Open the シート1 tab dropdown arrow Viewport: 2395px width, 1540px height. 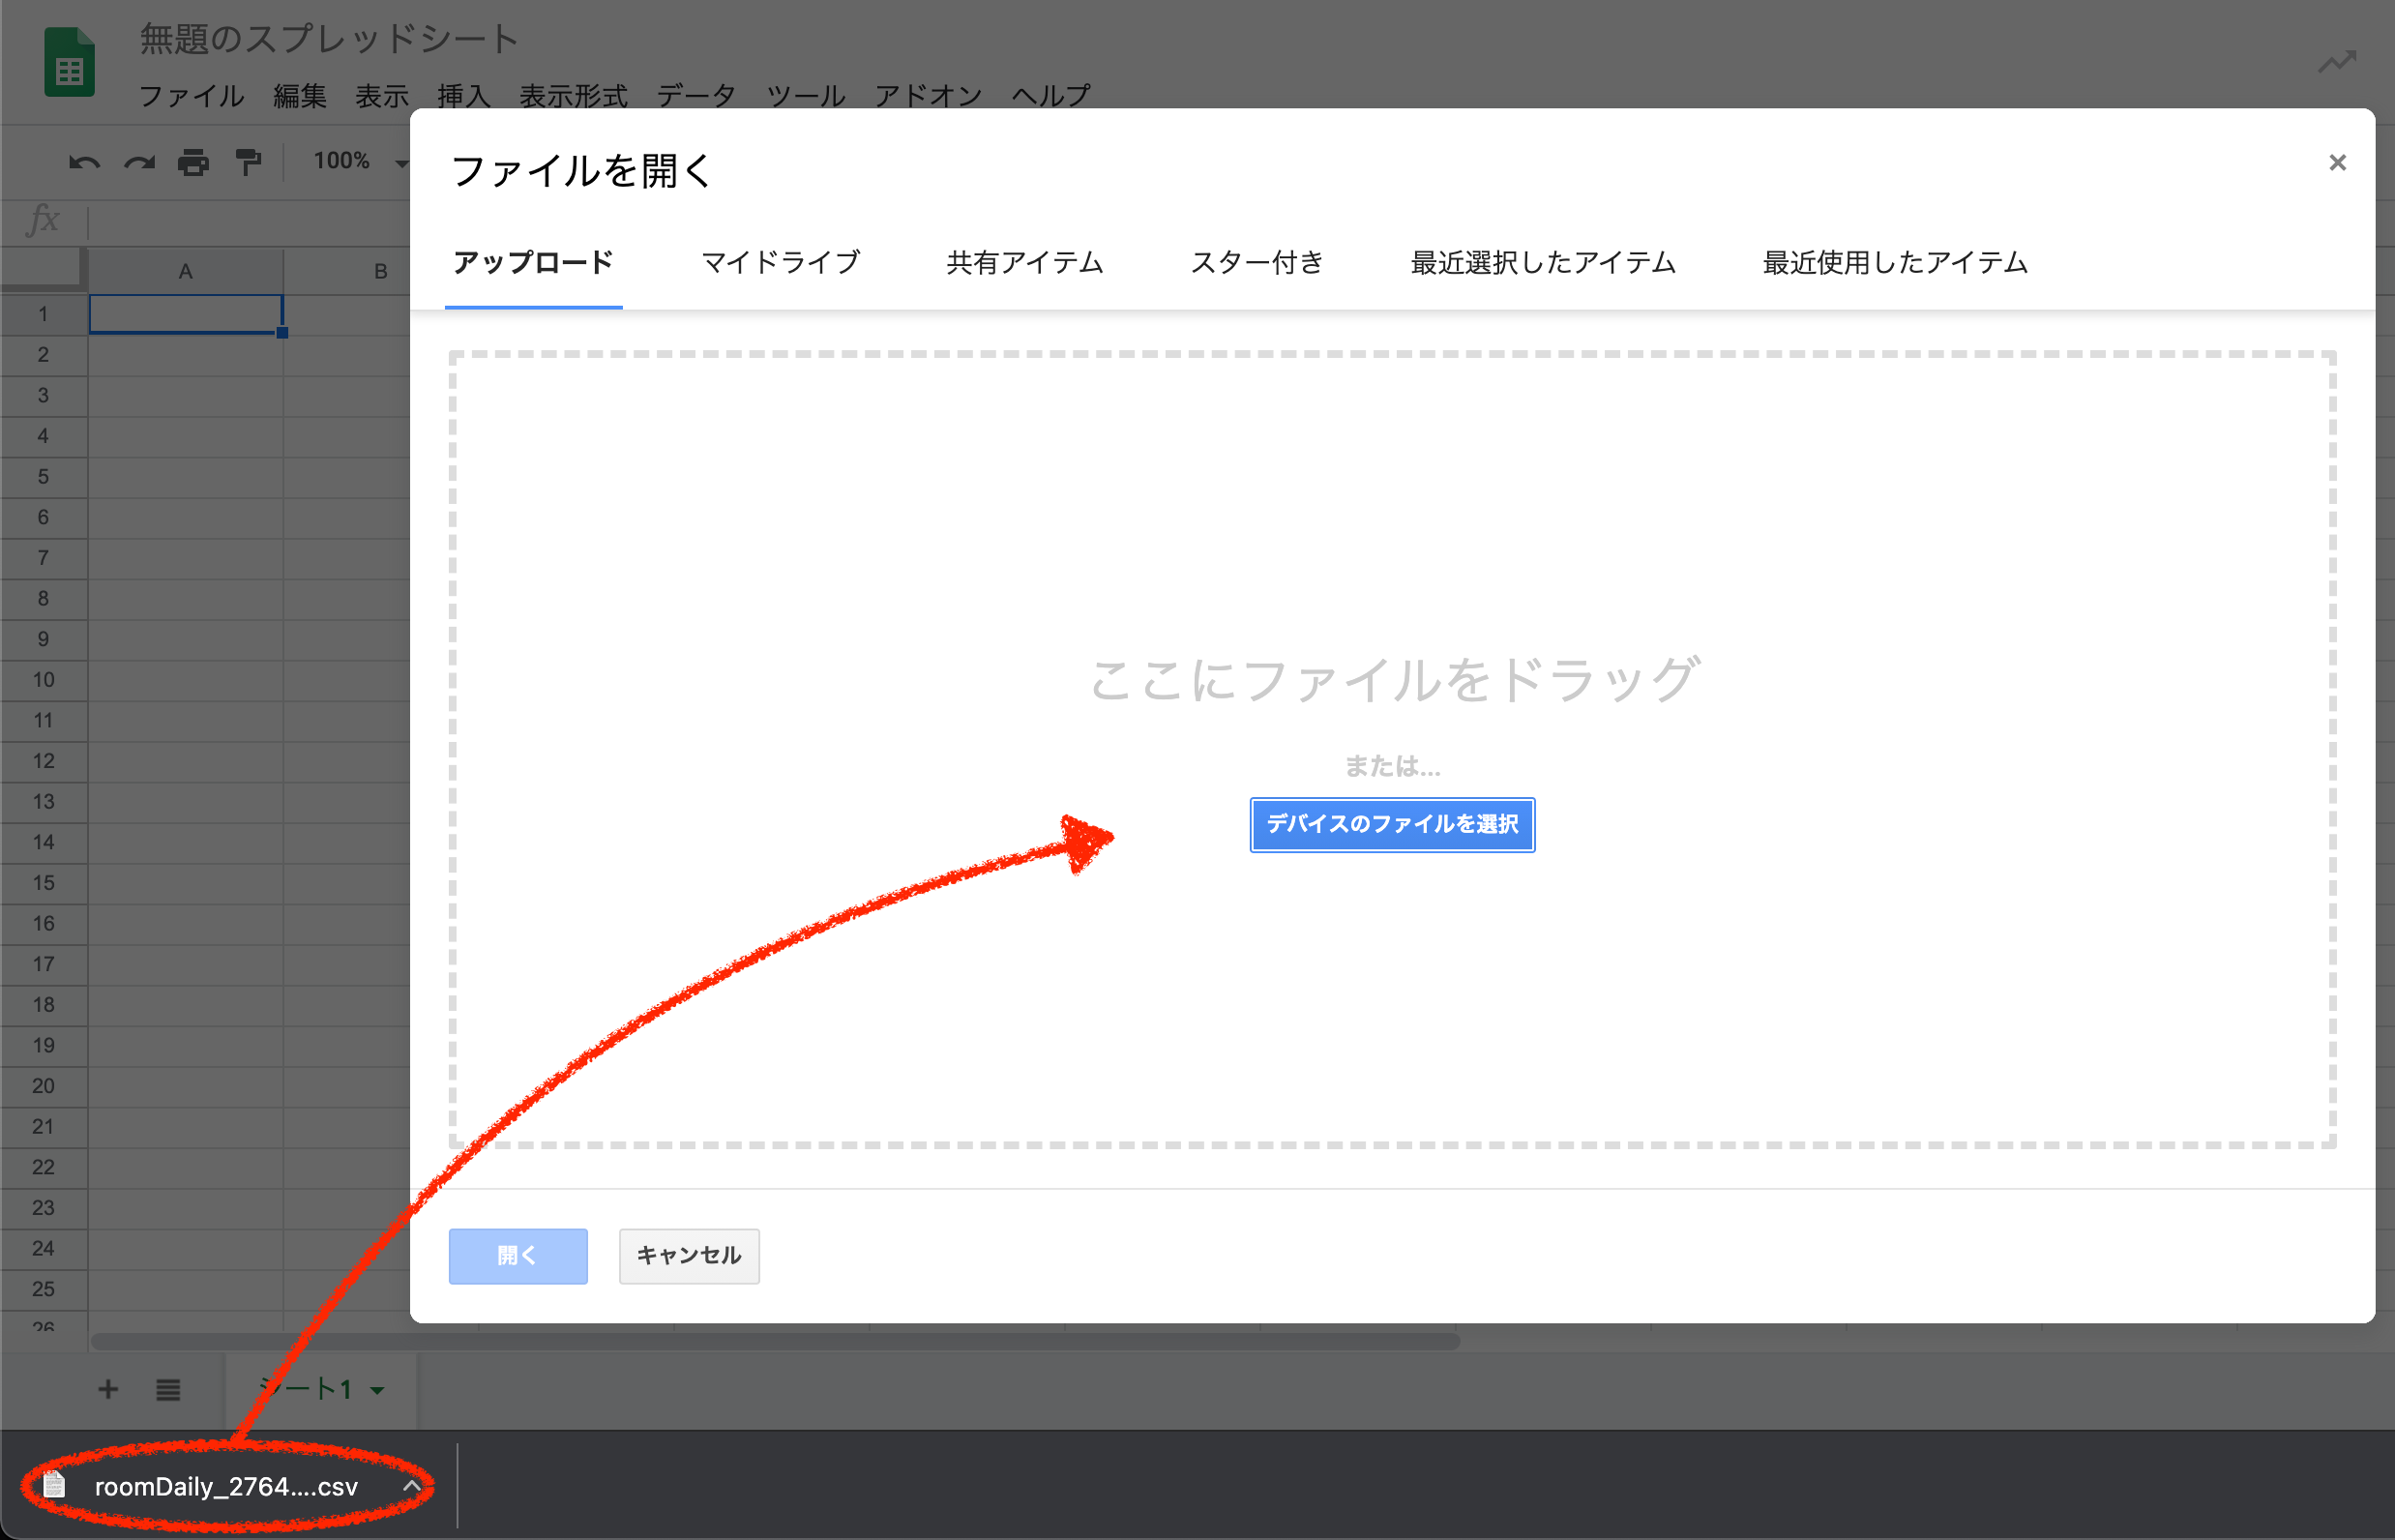click(x=378, y=1390)
